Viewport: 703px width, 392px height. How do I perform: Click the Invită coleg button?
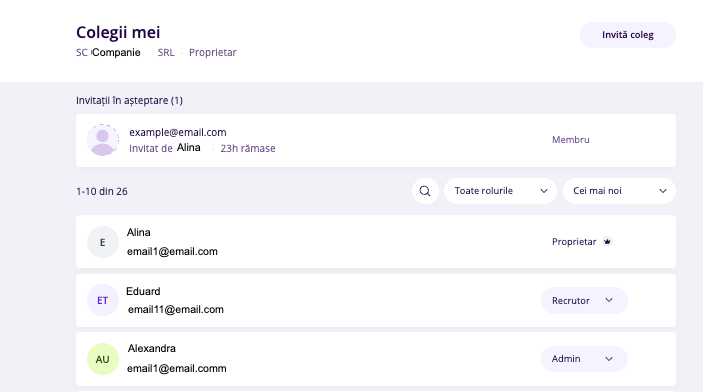click(628, 35)
